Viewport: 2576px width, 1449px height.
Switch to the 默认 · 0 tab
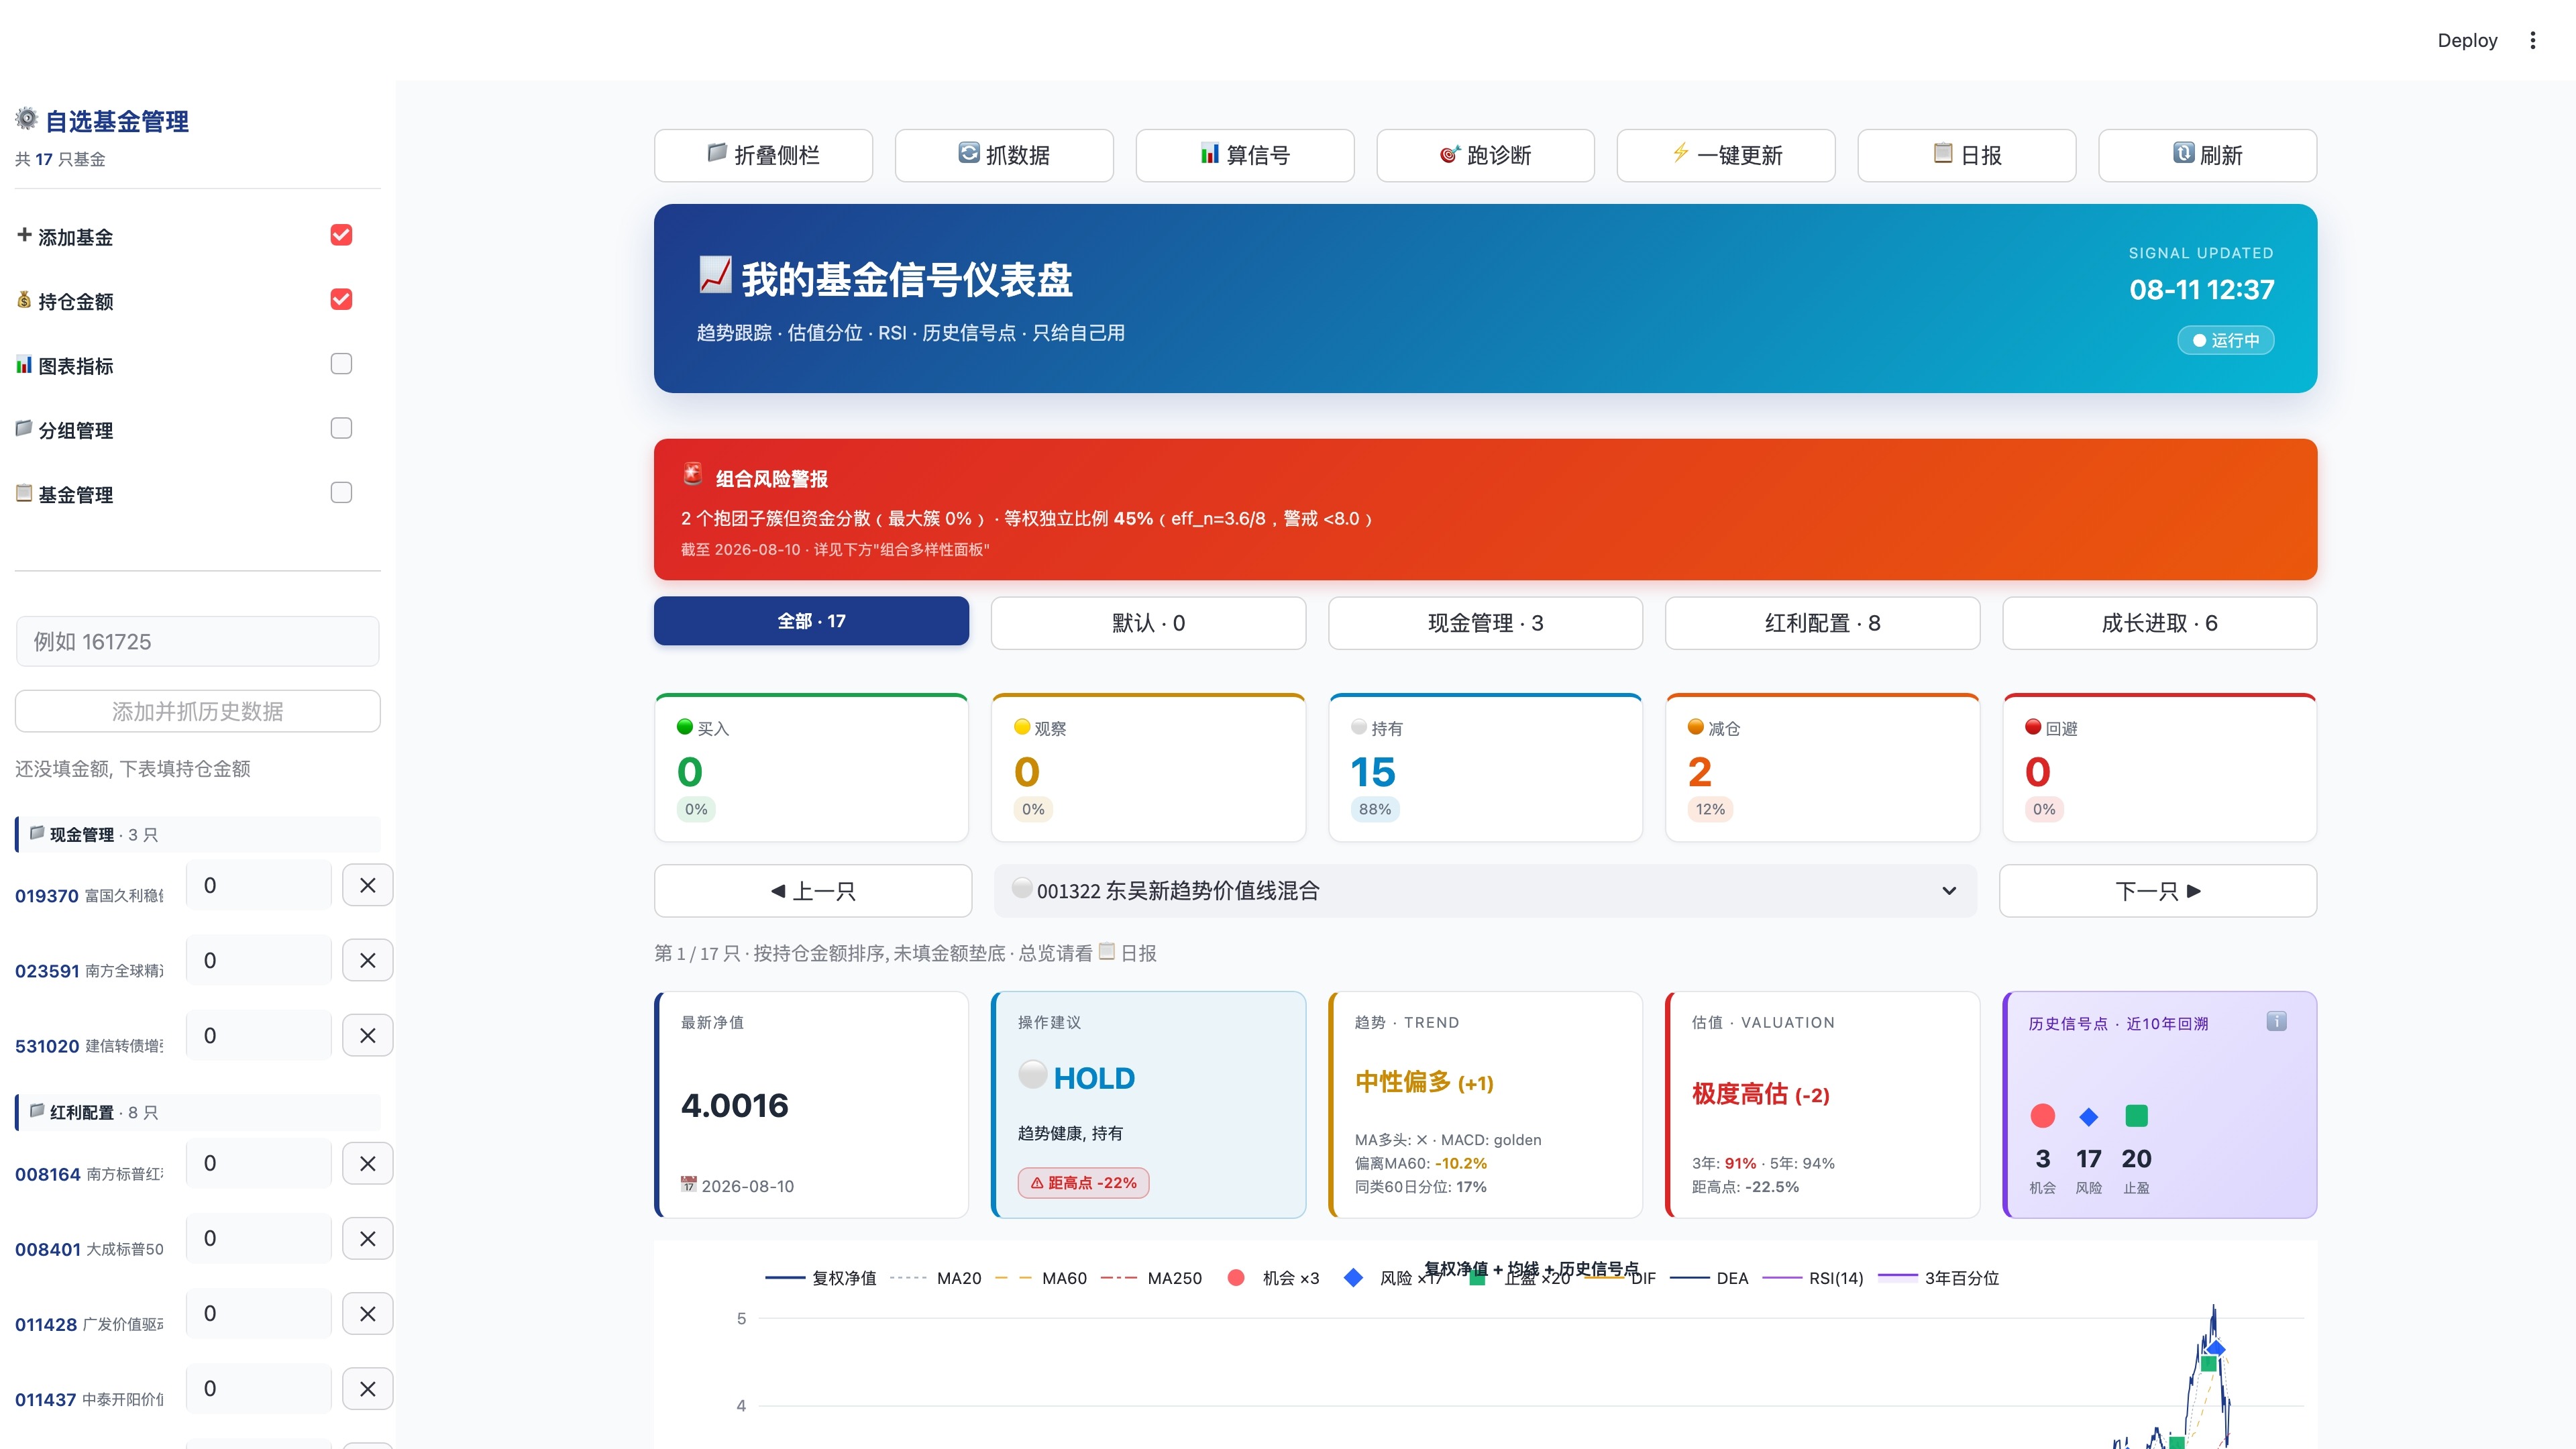(x=1148, y=623)
